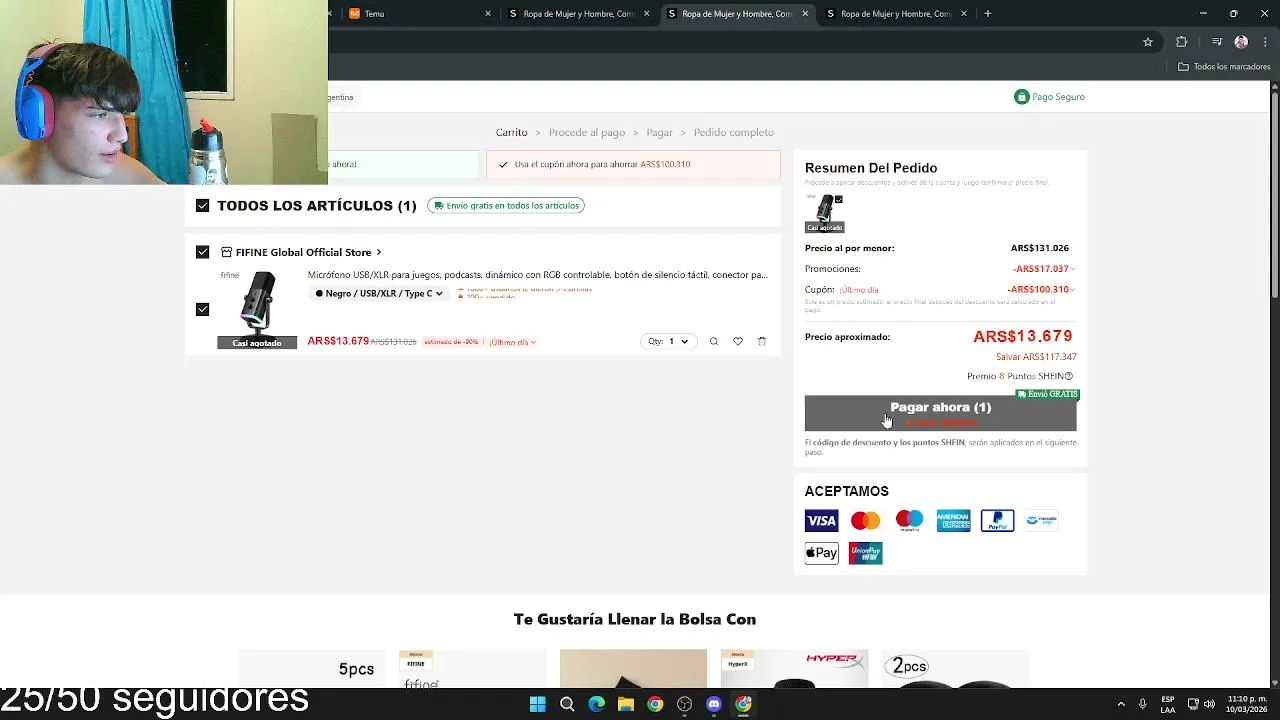Open the Chrome profile avatar
The height and width of the screenshot is (720, 1280).
pos(1241,42)
